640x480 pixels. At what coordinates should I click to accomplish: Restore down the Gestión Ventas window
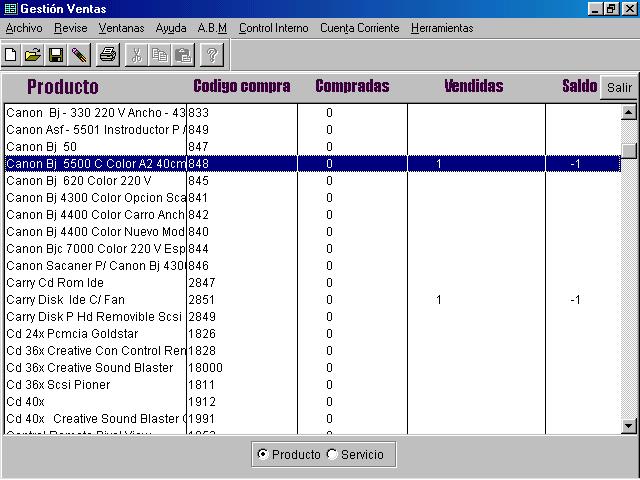pos(611,9)
